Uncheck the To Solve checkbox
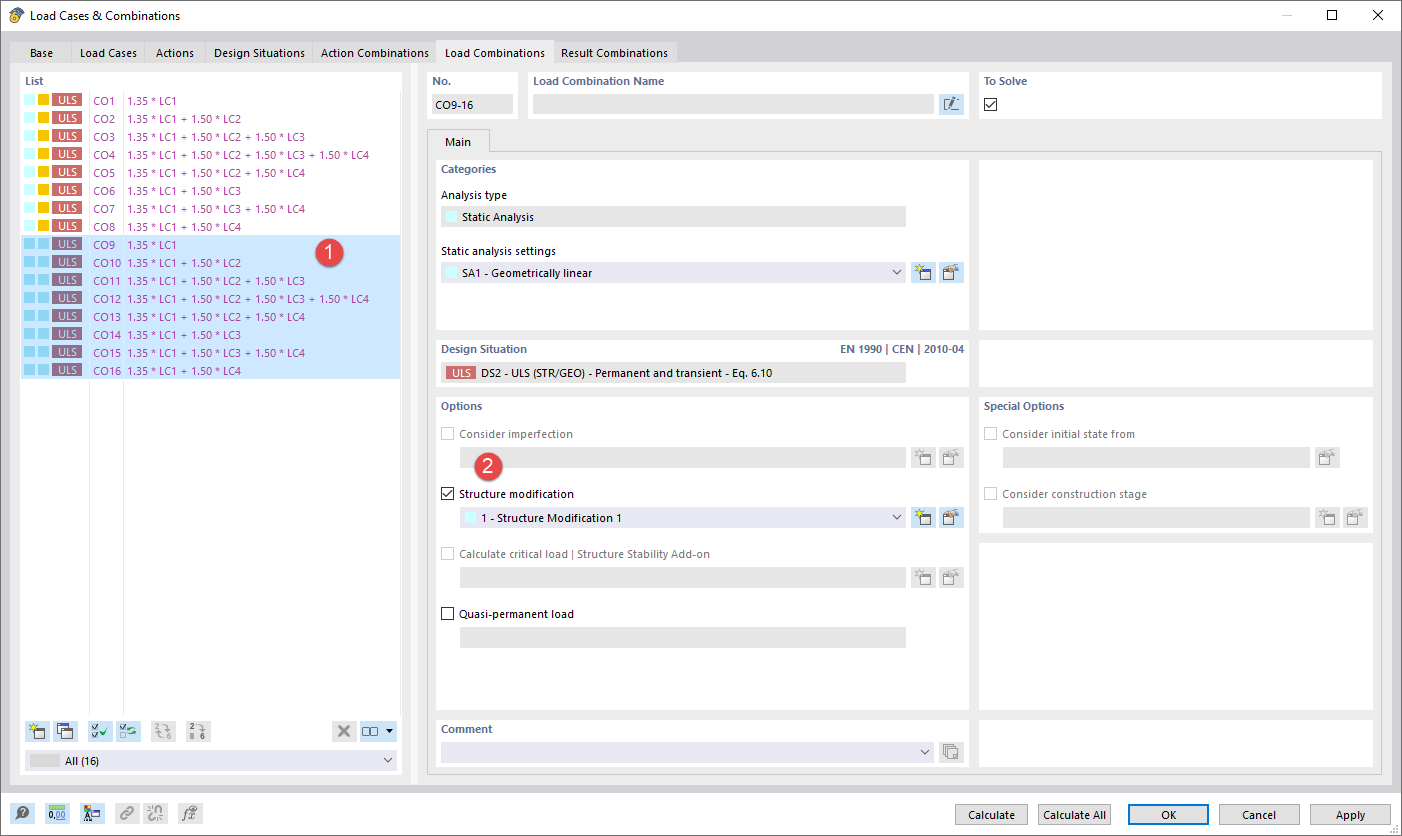 [991, 104]
